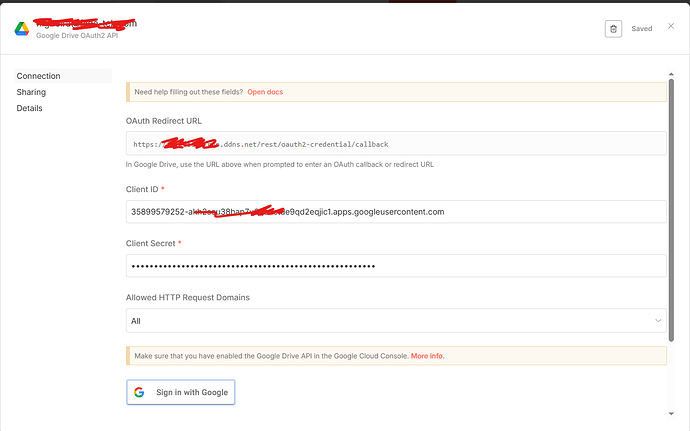Click the redirect URL hint text
The image size is (690, 431).
point(280,165)
